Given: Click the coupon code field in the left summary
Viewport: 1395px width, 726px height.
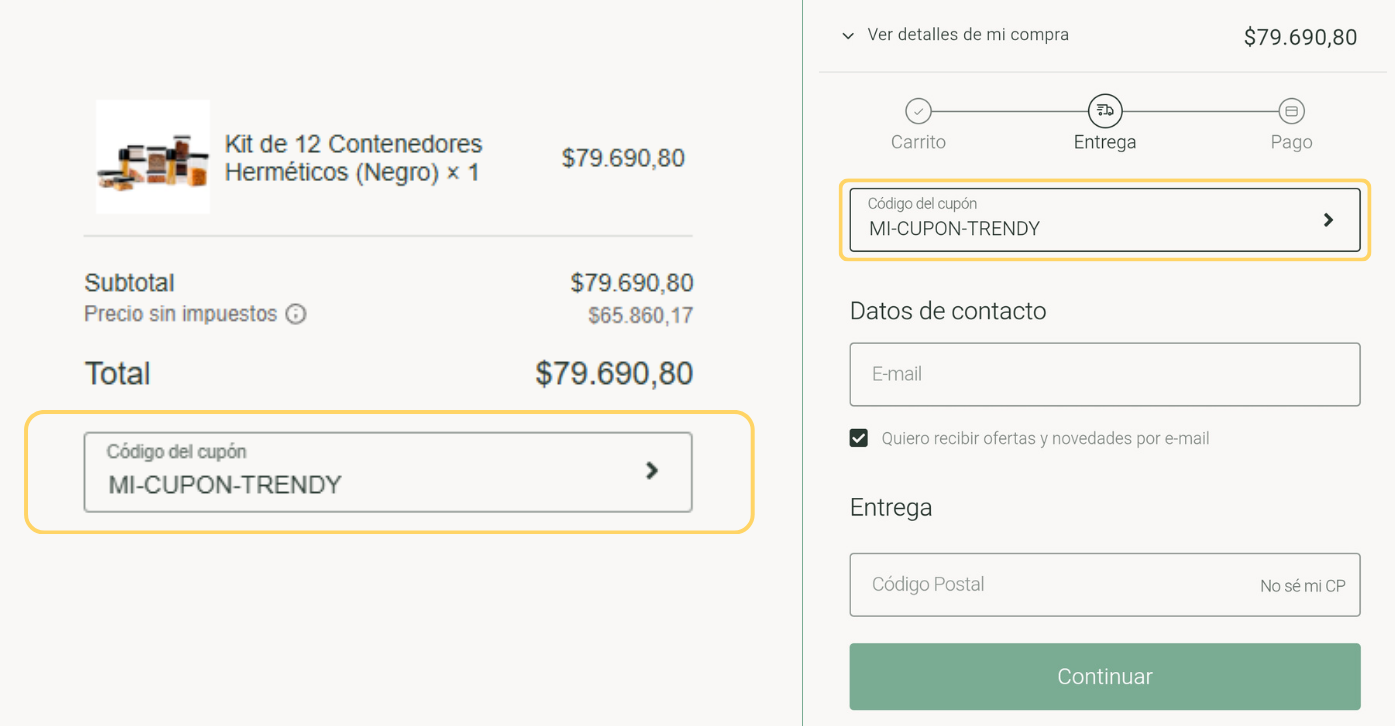Looking at the screenshot, I should coord(360,473).
